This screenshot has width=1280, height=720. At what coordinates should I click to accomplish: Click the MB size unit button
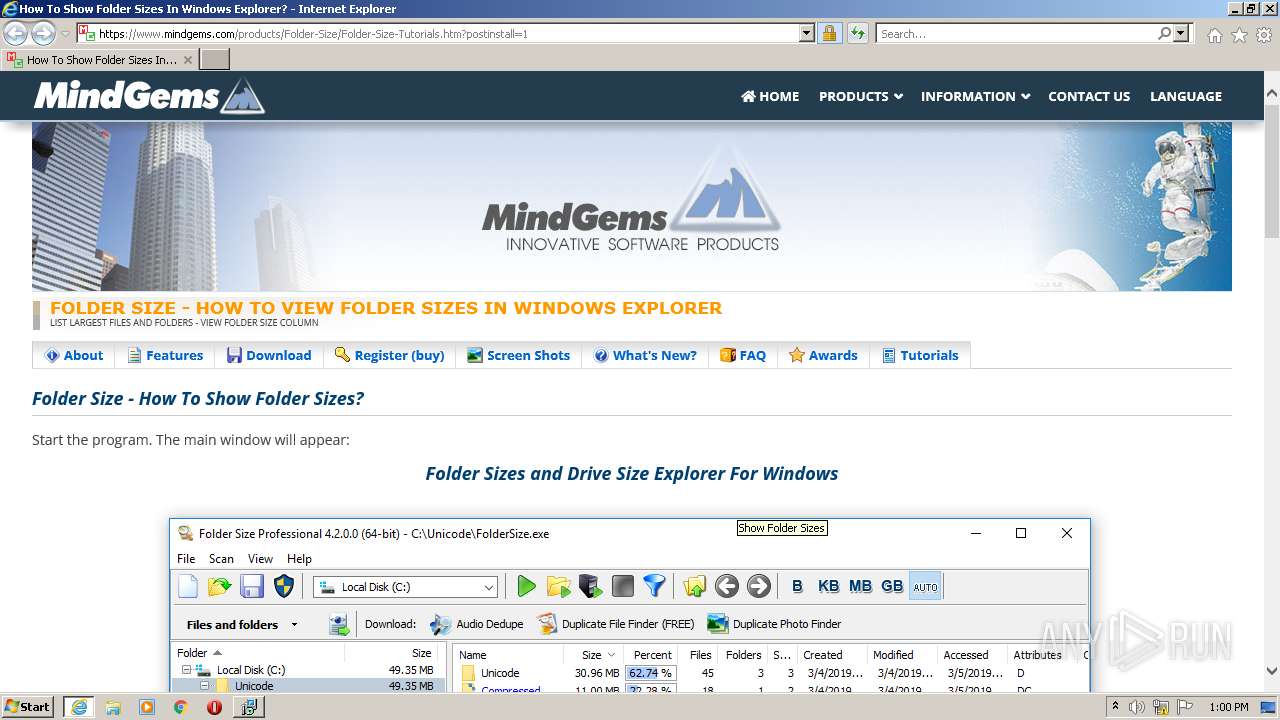pos(860,587)
